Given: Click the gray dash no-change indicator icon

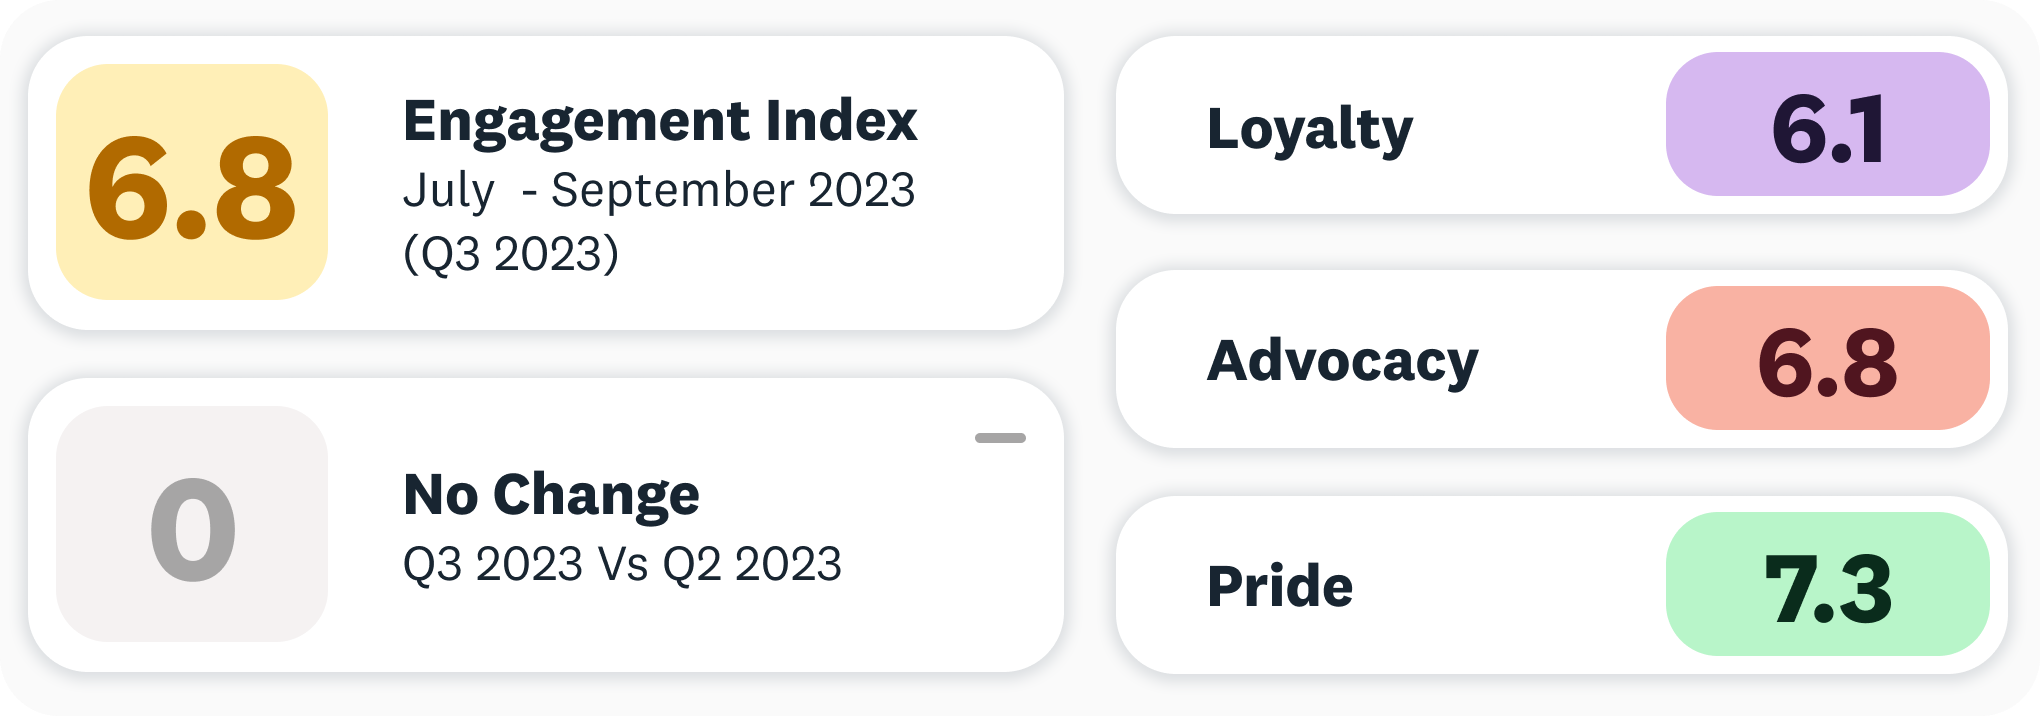Looking at the screenshot, I should [1000, 438].
